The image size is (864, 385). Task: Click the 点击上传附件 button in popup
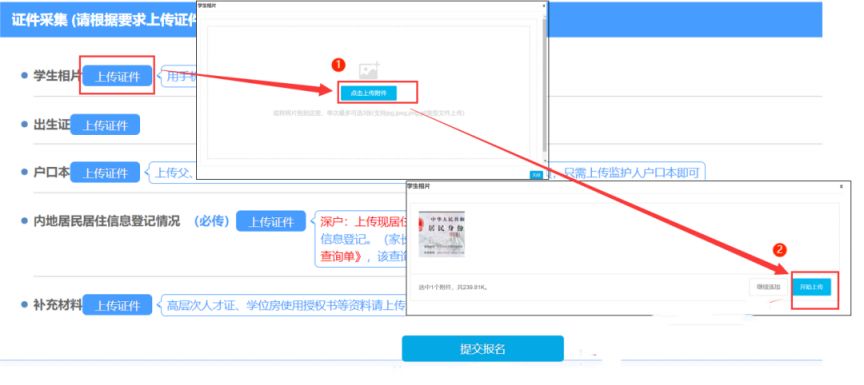tap(368, 93)
